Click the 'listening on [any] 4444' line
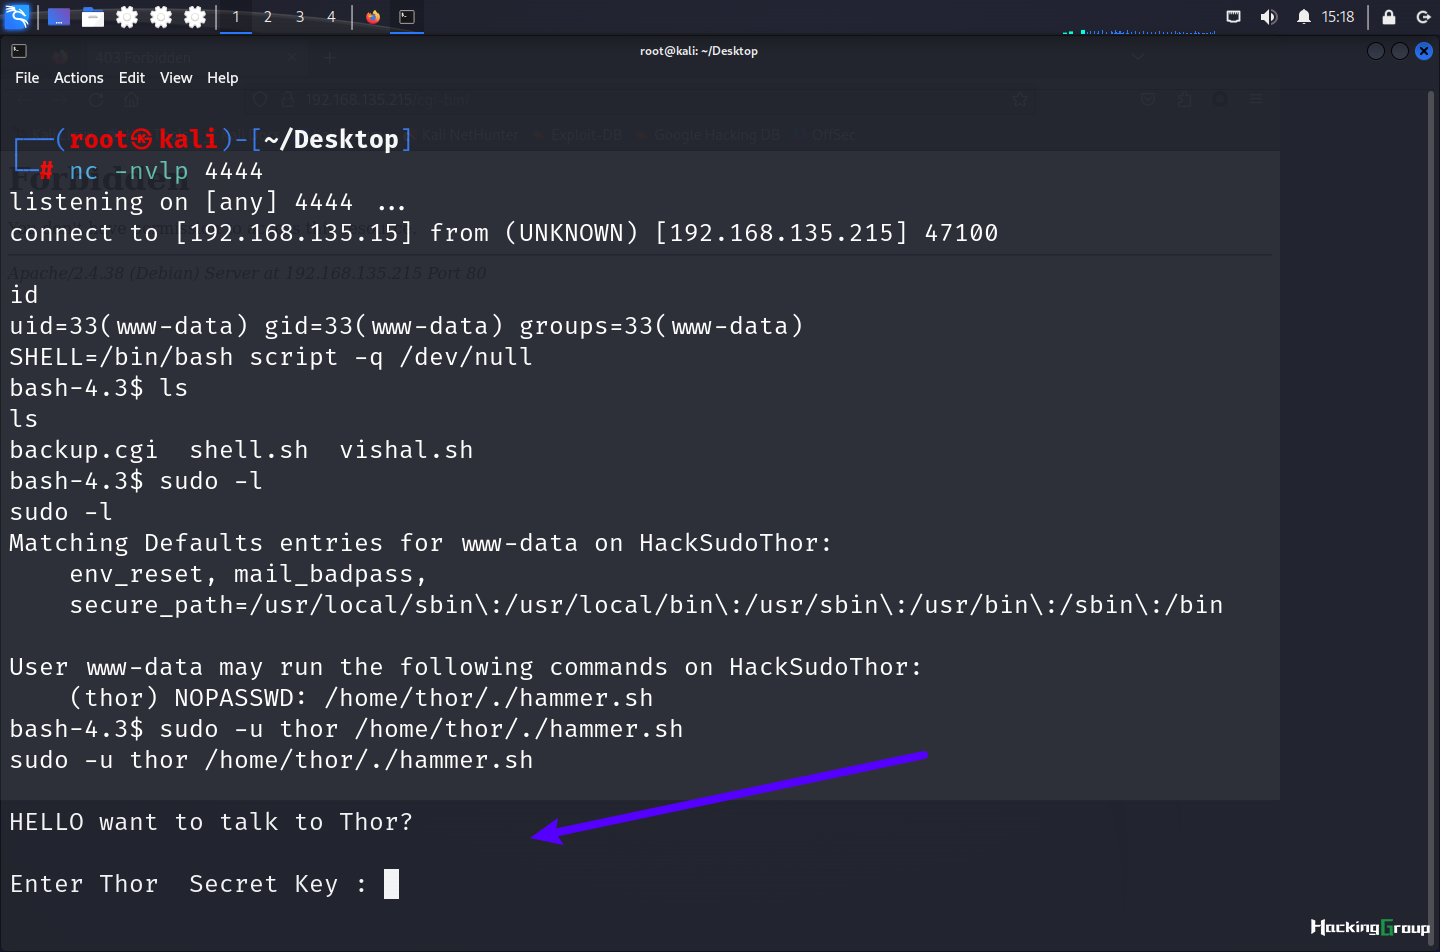 click(x=207, y=202)
